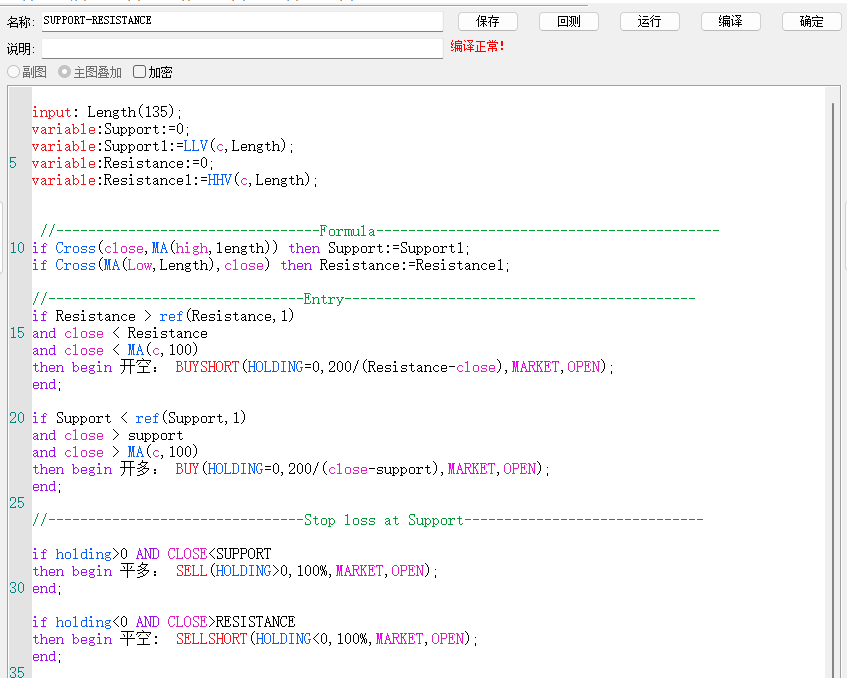847x678 pixels.
Task: Click the 'and close < MA(c,100)' line
Action: [115, 350]
